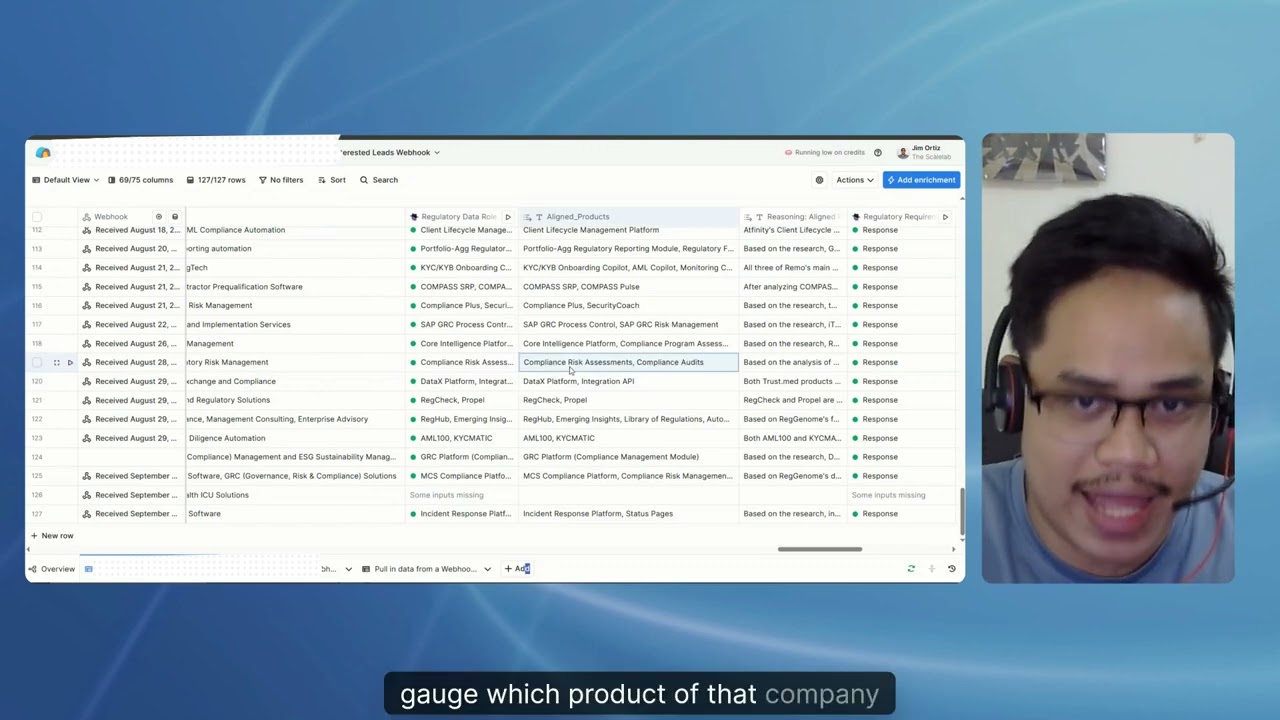The image size is (1280, 720).
Task: Click the horizontal scrollbar thumb
Action: tap(820, 549)
